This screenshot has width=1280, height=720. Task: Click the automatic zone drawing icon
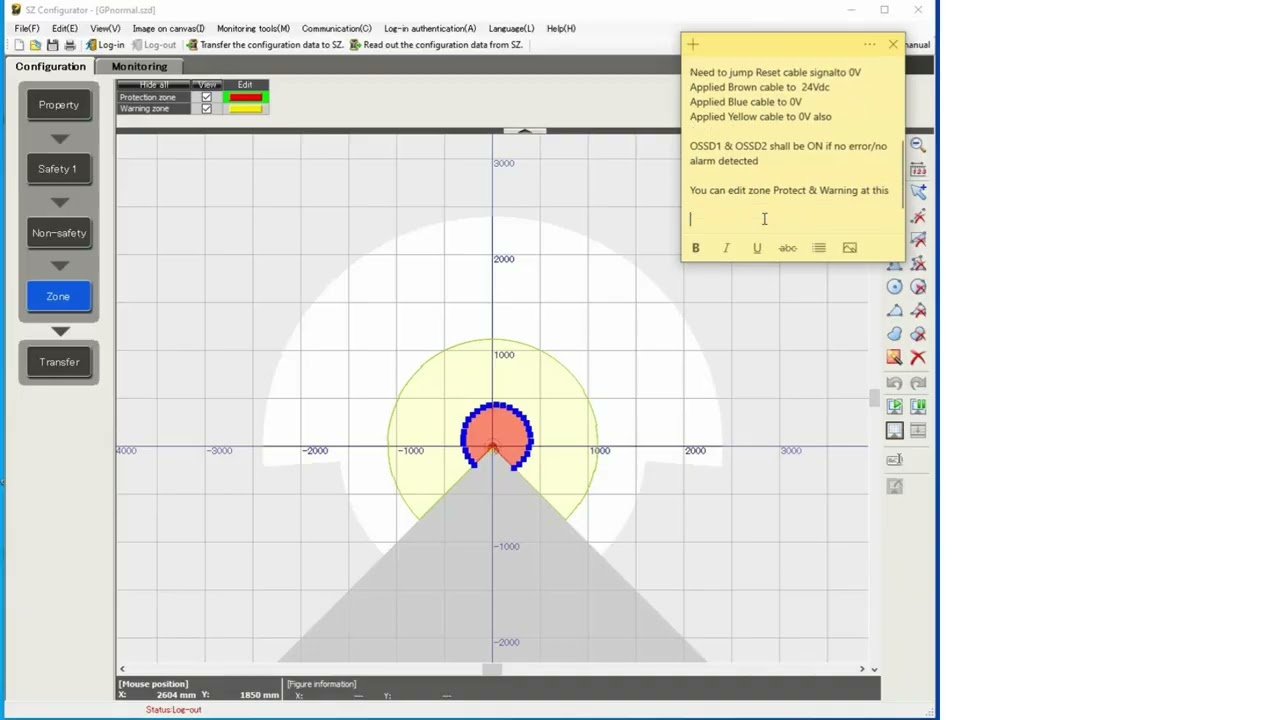pos(894,358)
